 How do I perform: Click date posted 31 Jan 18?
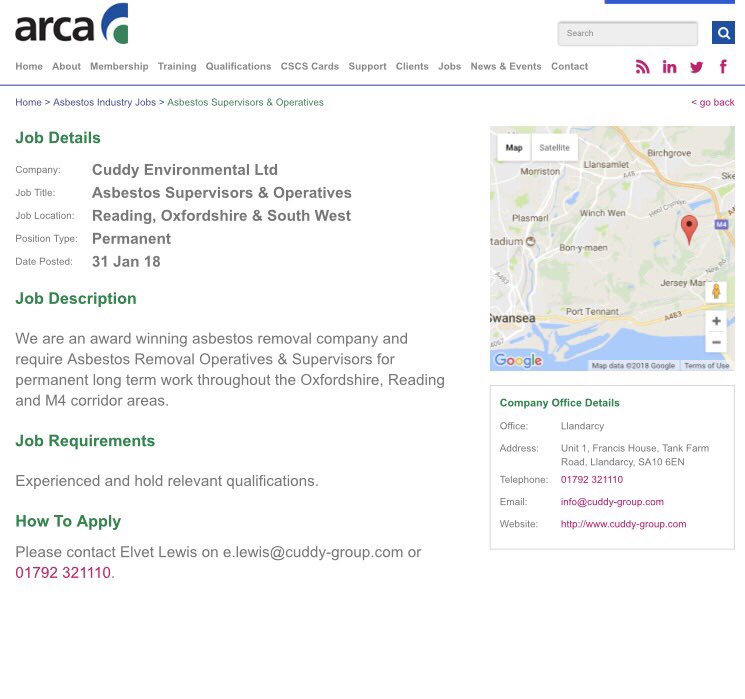pyautogui.click(x=126, y=261)
